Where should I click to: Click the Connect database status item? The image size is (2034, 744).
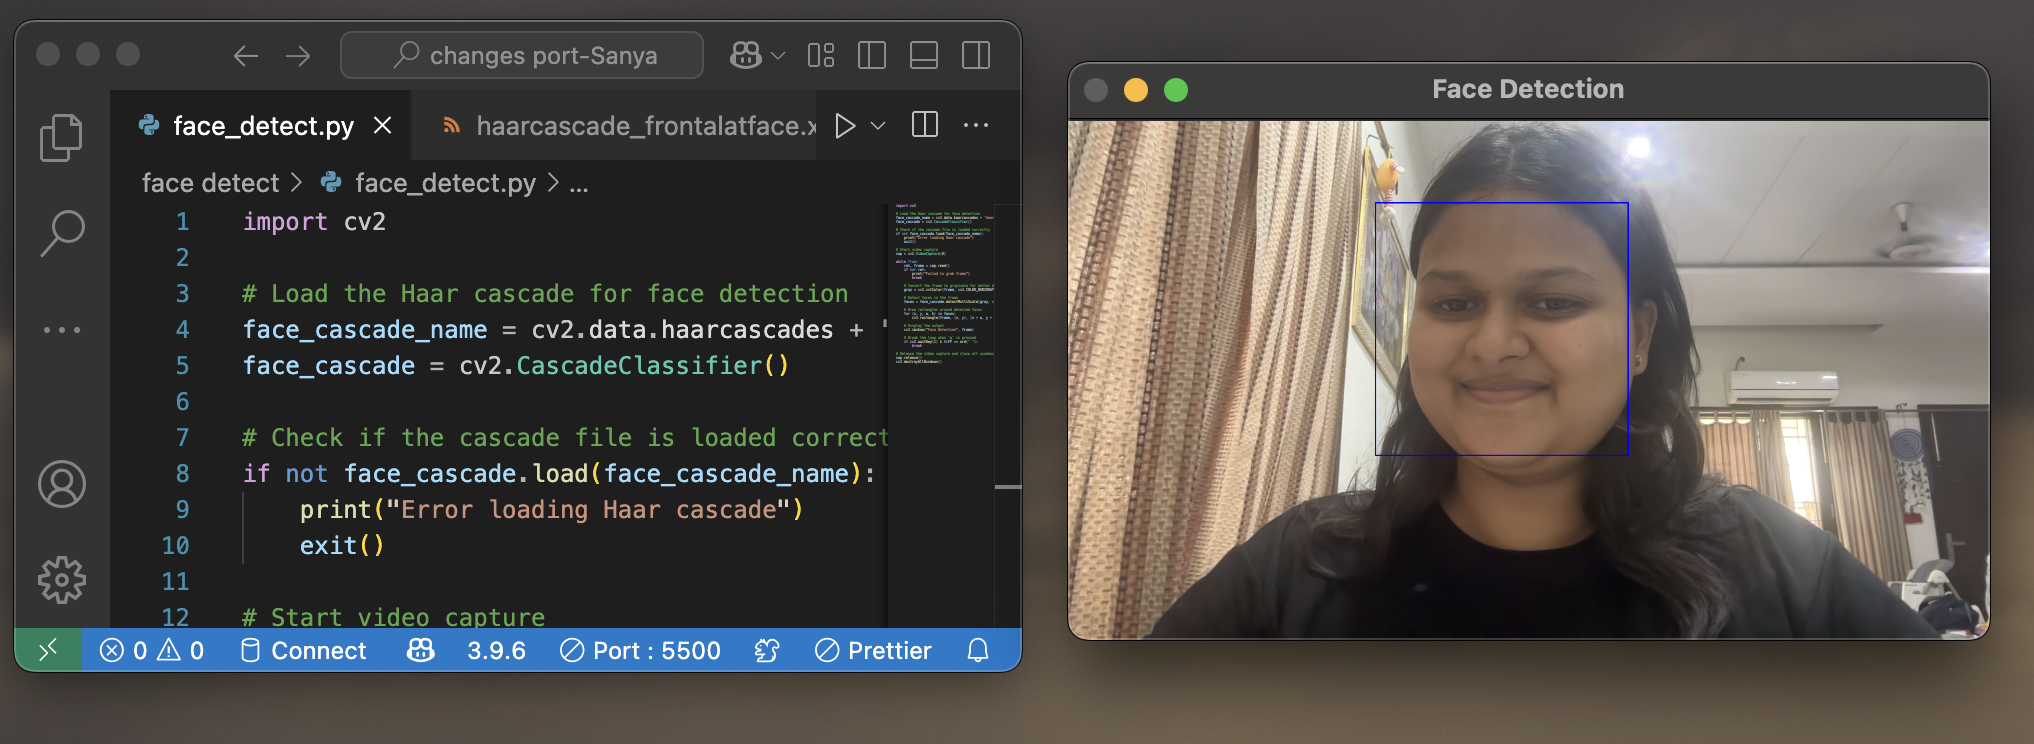304,651
